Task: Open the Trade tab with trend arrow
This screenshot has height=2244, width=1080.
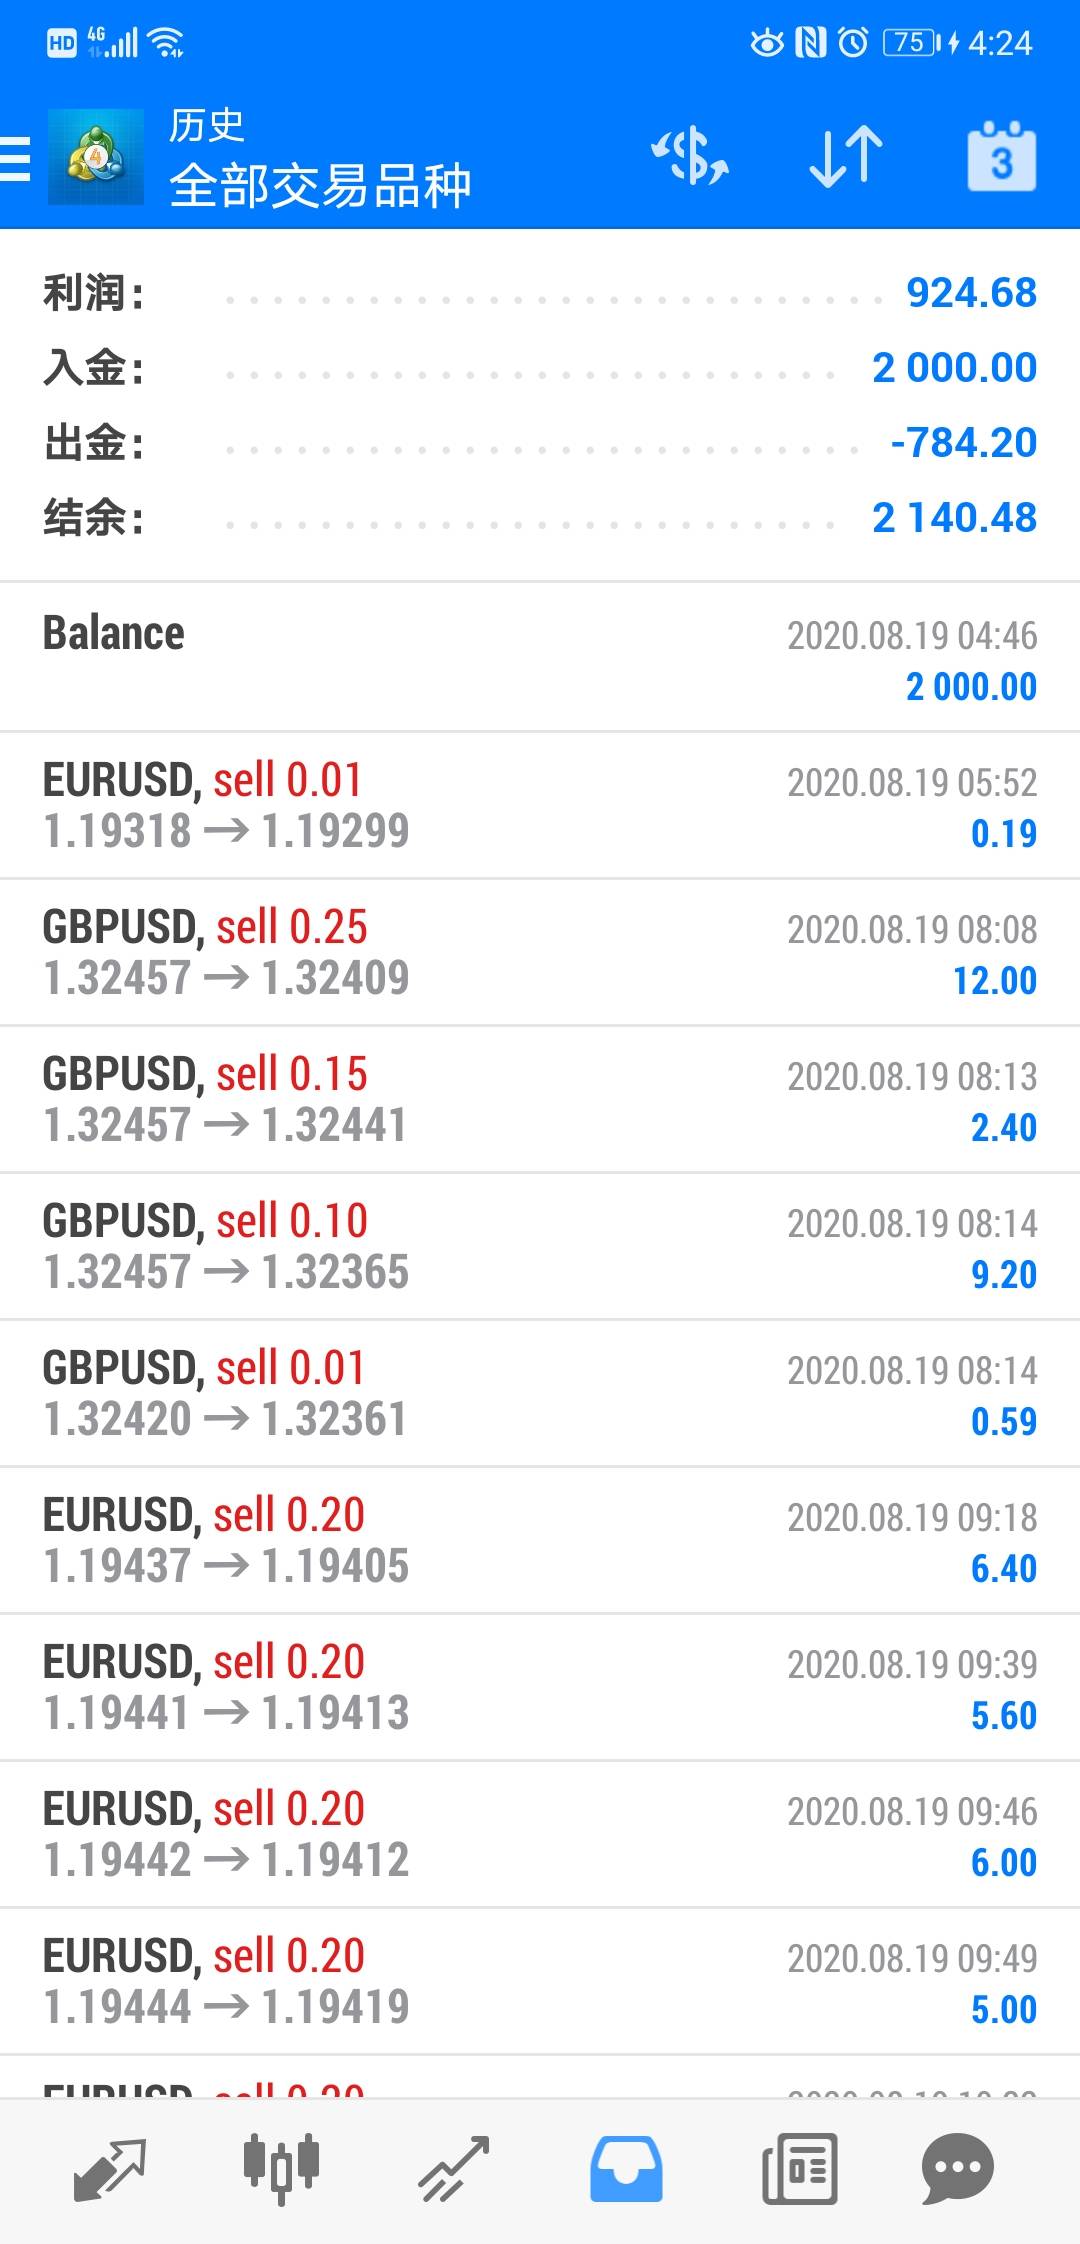Action: pos(454,2170)
